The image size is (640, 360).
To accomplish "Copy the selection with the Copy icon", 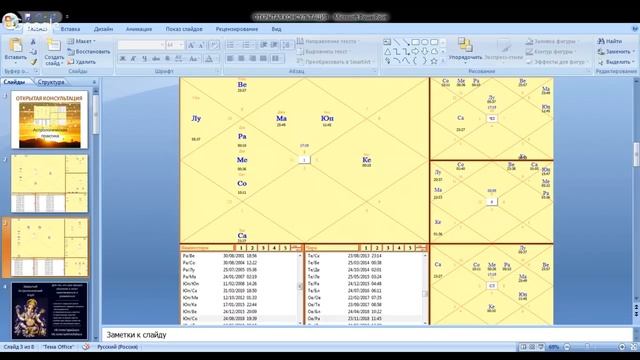I will click(33, 52).
